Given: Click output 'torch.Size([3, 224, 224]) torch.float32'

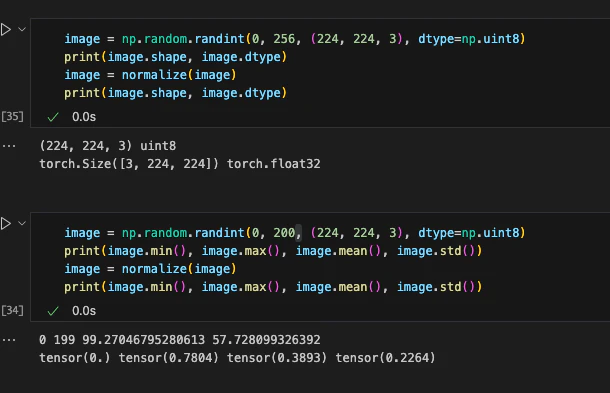Looking at the screenshot, I should click(180, 164).
